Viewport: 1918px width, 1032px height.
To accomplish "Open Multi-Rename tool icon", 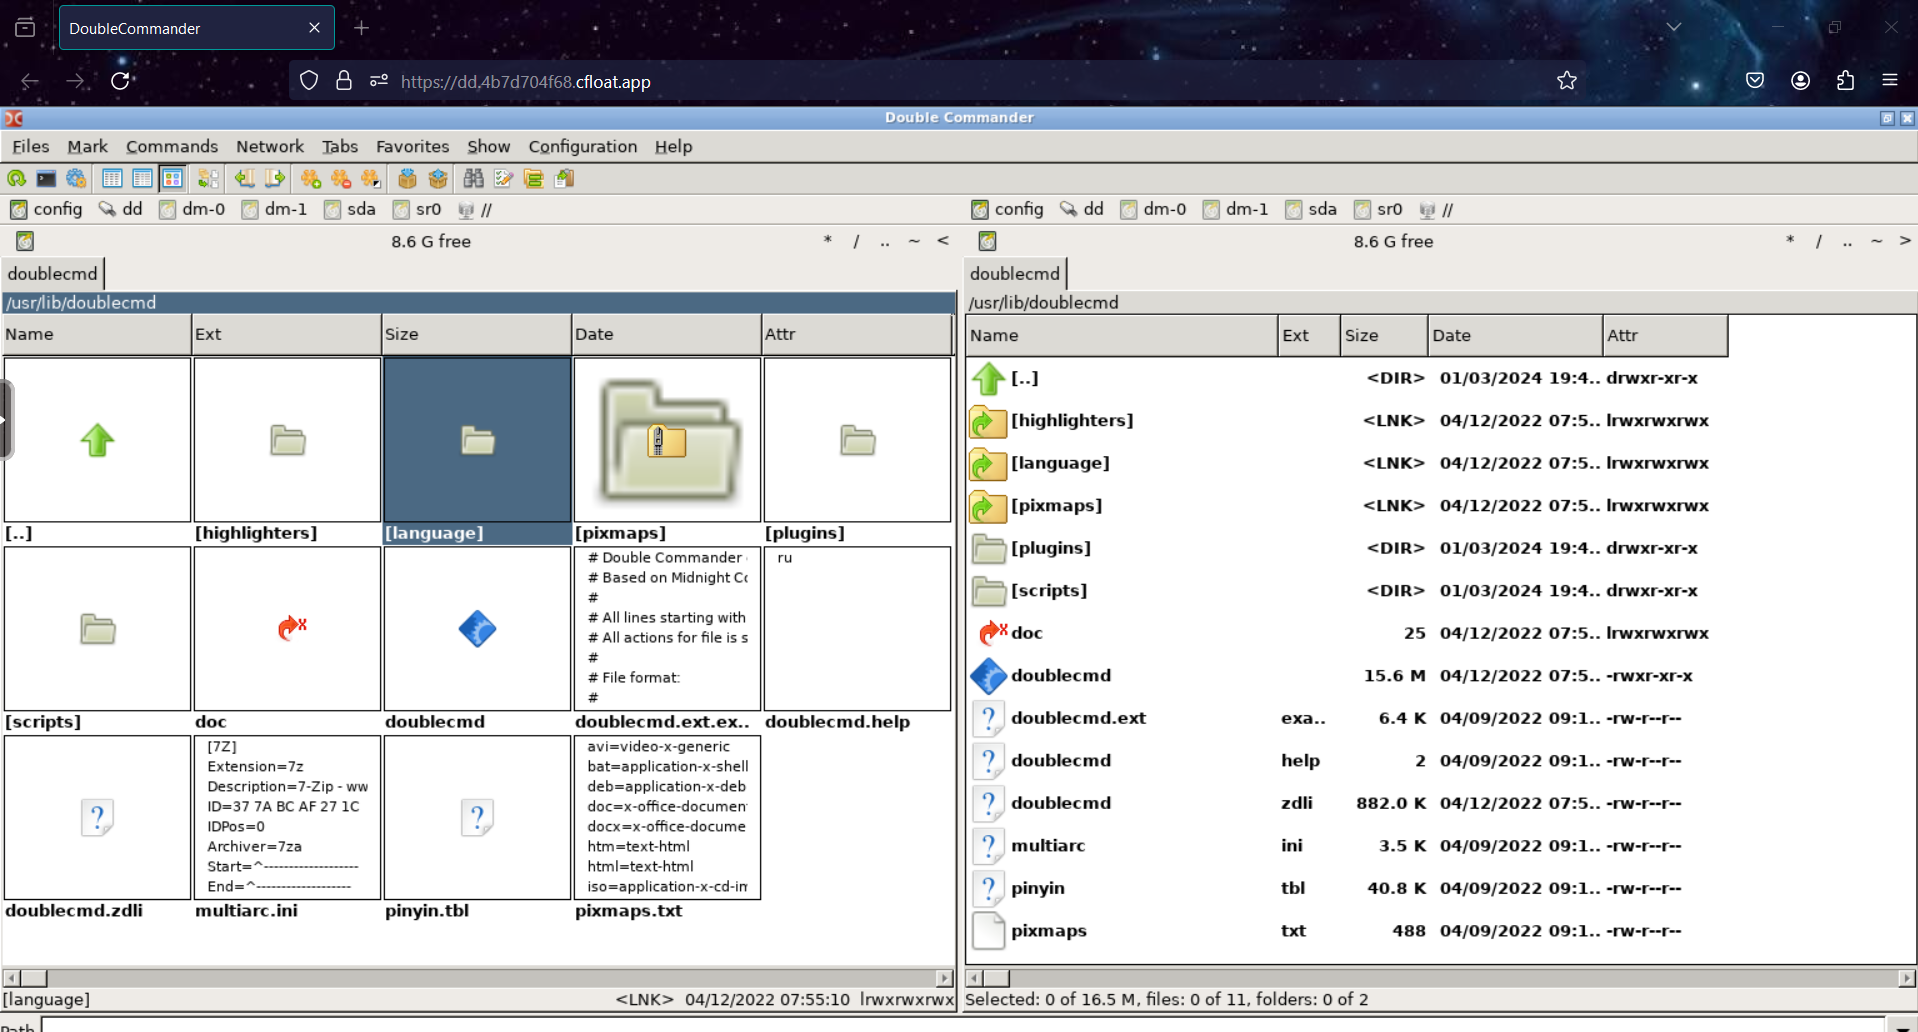I will [503, 179].
